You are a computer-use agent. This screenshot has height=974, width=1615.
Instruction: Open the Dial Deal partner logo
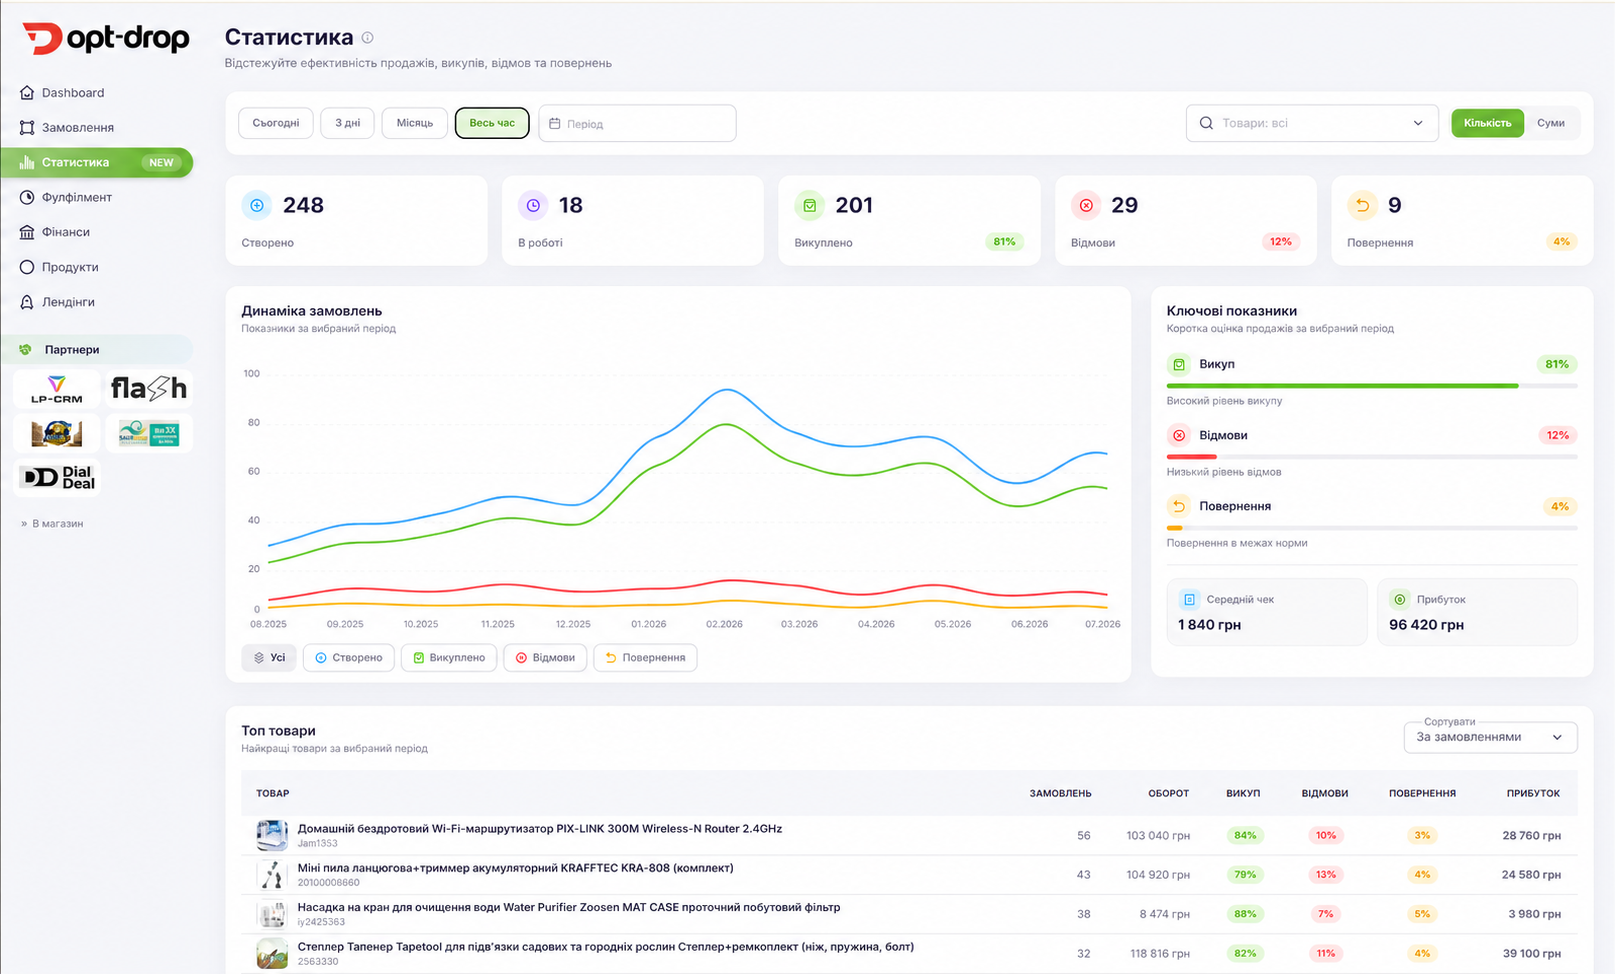[x=57, y=478]
